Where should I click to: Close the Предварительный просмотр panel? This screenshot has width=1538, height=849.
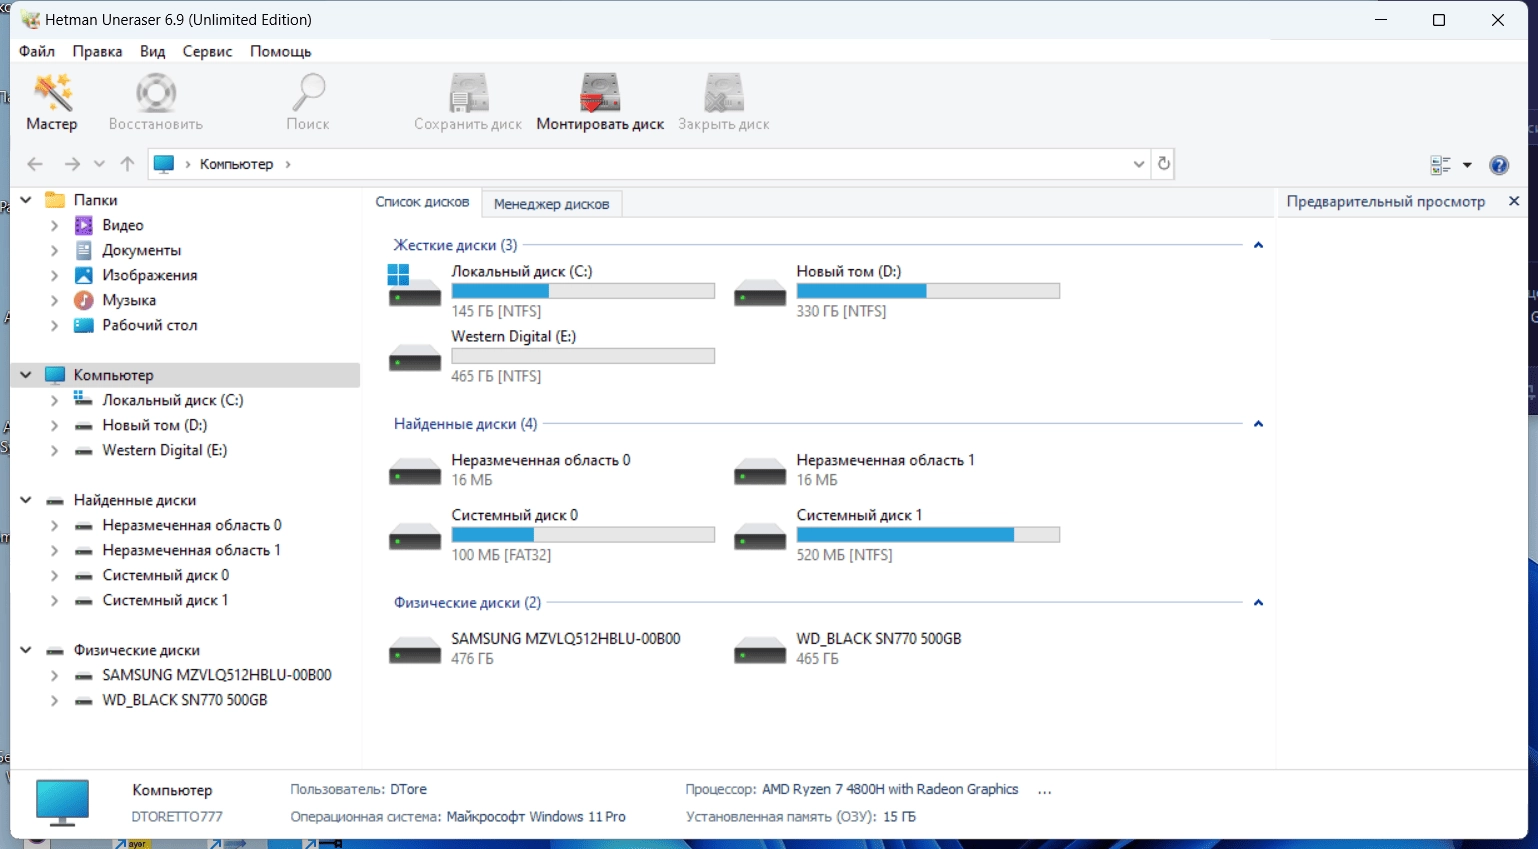[x=1514, y=201]
